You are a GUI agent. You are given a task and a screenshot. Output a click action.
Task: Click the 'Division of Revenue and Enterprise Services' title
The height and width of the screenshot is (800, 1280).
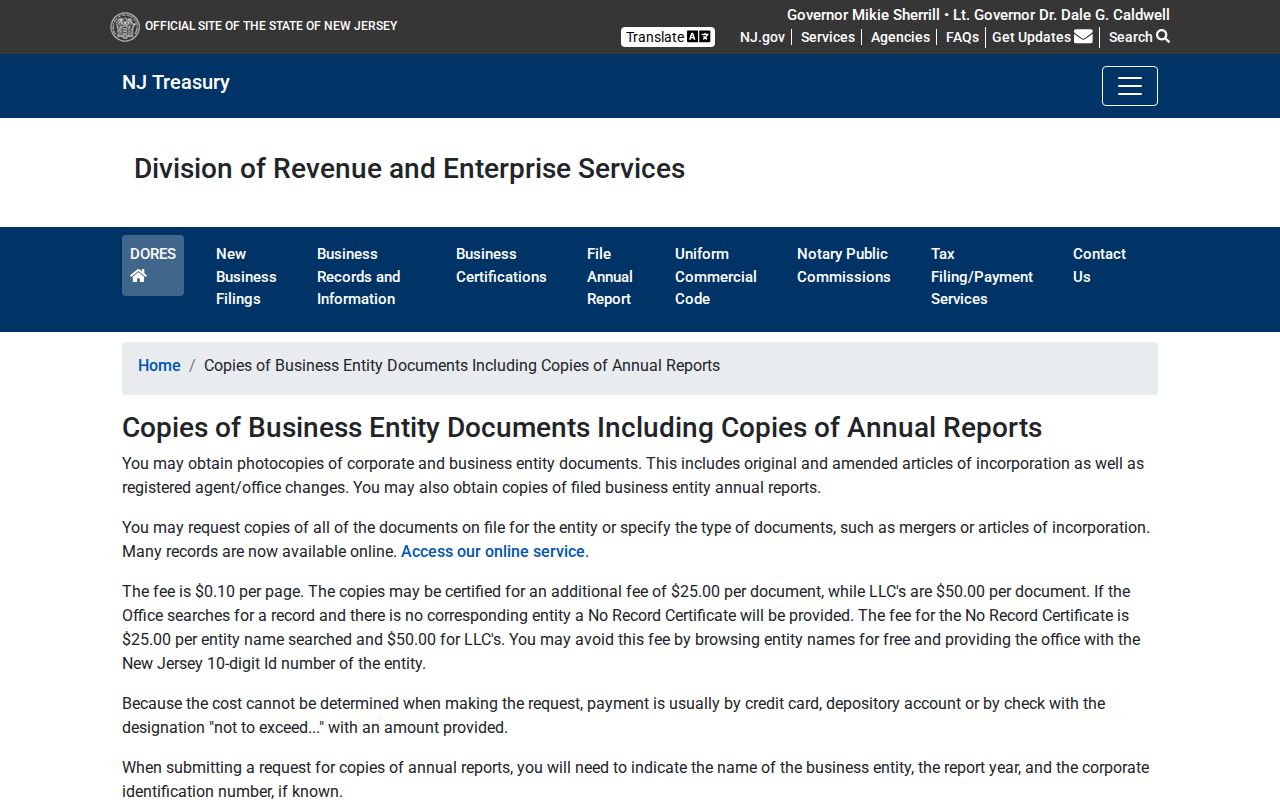pos(410,169)
